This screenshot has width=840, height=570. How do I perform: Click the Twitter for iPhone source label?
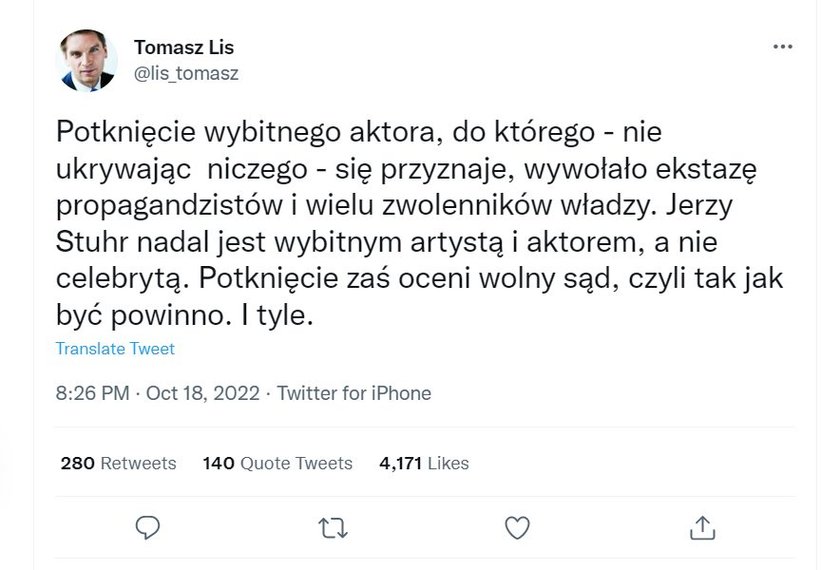coord(354,393)
